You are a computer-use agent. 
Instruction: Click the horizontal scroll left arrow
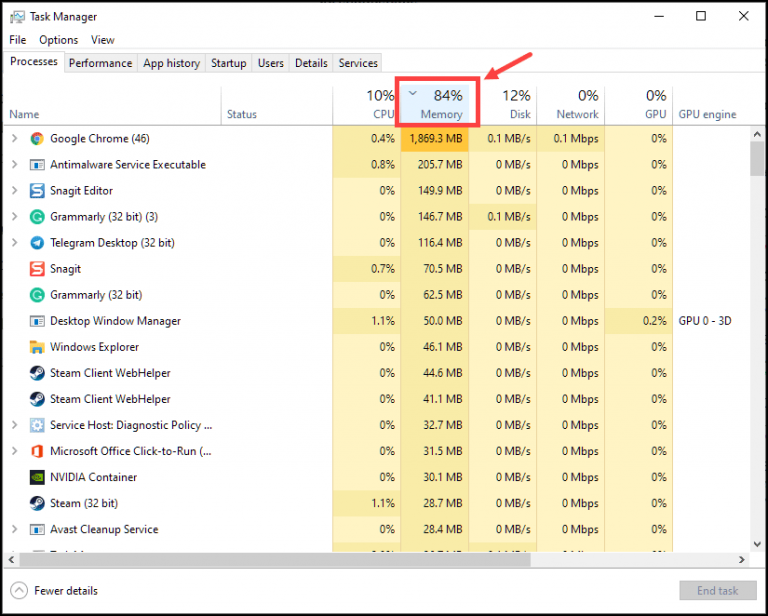(x=11, y=559)
